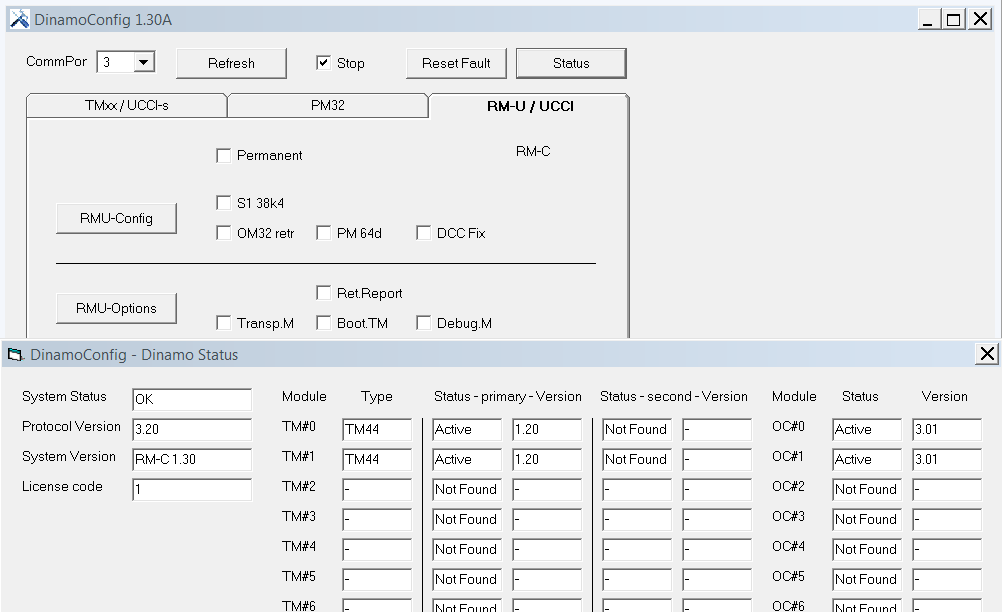The width and height of the screenshot is (1002, 612).
Task: Close the Dinamo Status window
Action: click(987, 354)
